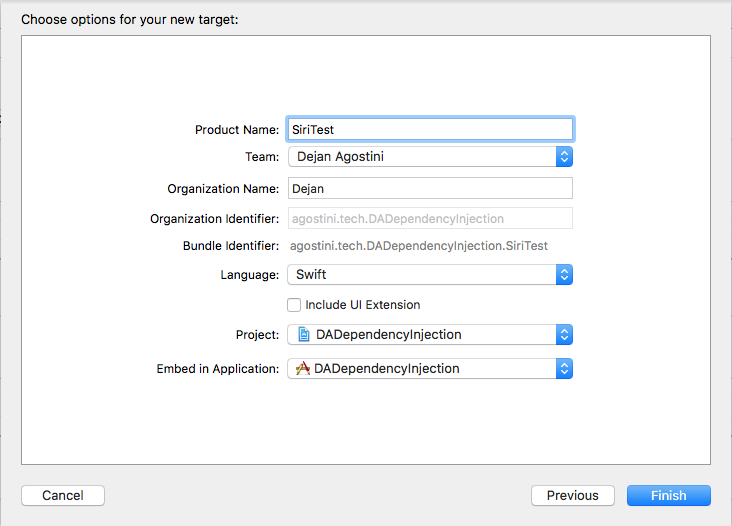Open the Embed in Application dropdown
Screen dimensions: 732x526
tap(420, 369)
